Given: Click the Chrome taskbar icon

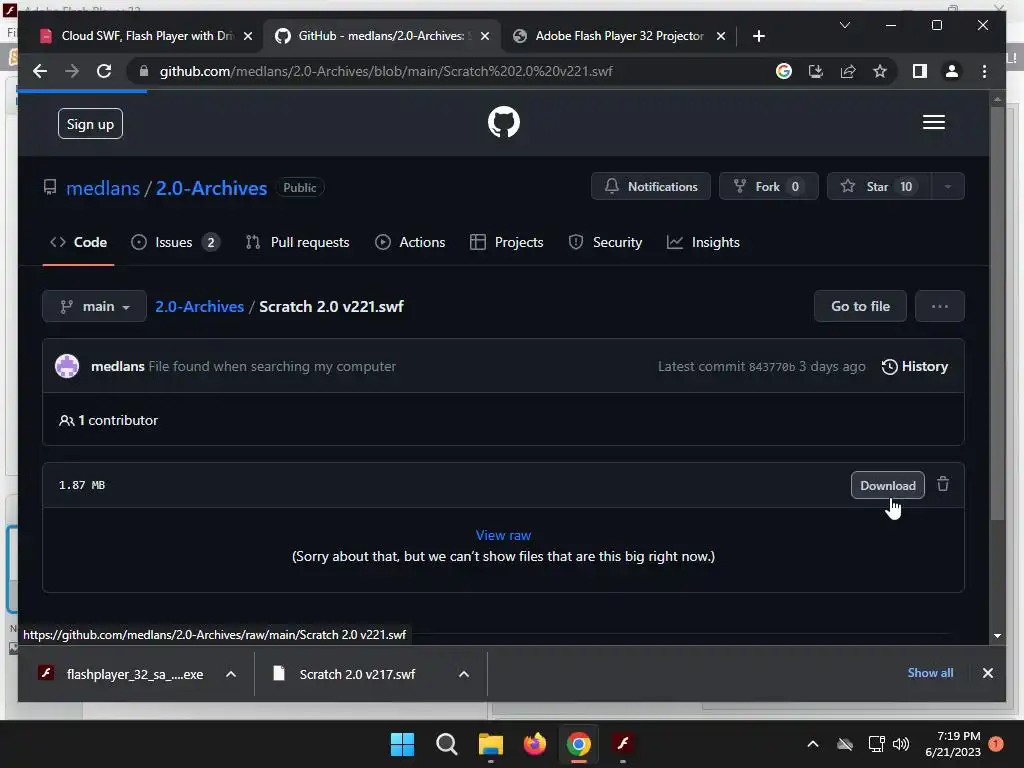Looking at the screenshot, I should (579, 744).
